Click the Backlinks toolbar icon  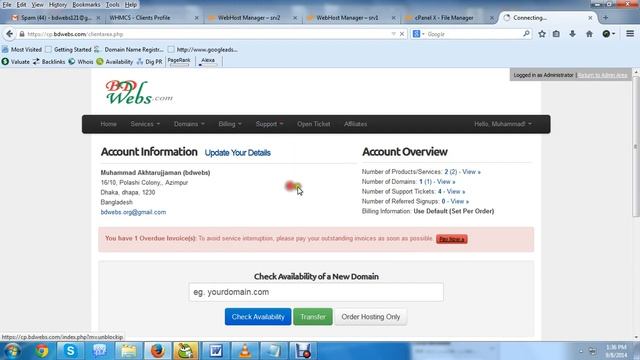(49, 62)
